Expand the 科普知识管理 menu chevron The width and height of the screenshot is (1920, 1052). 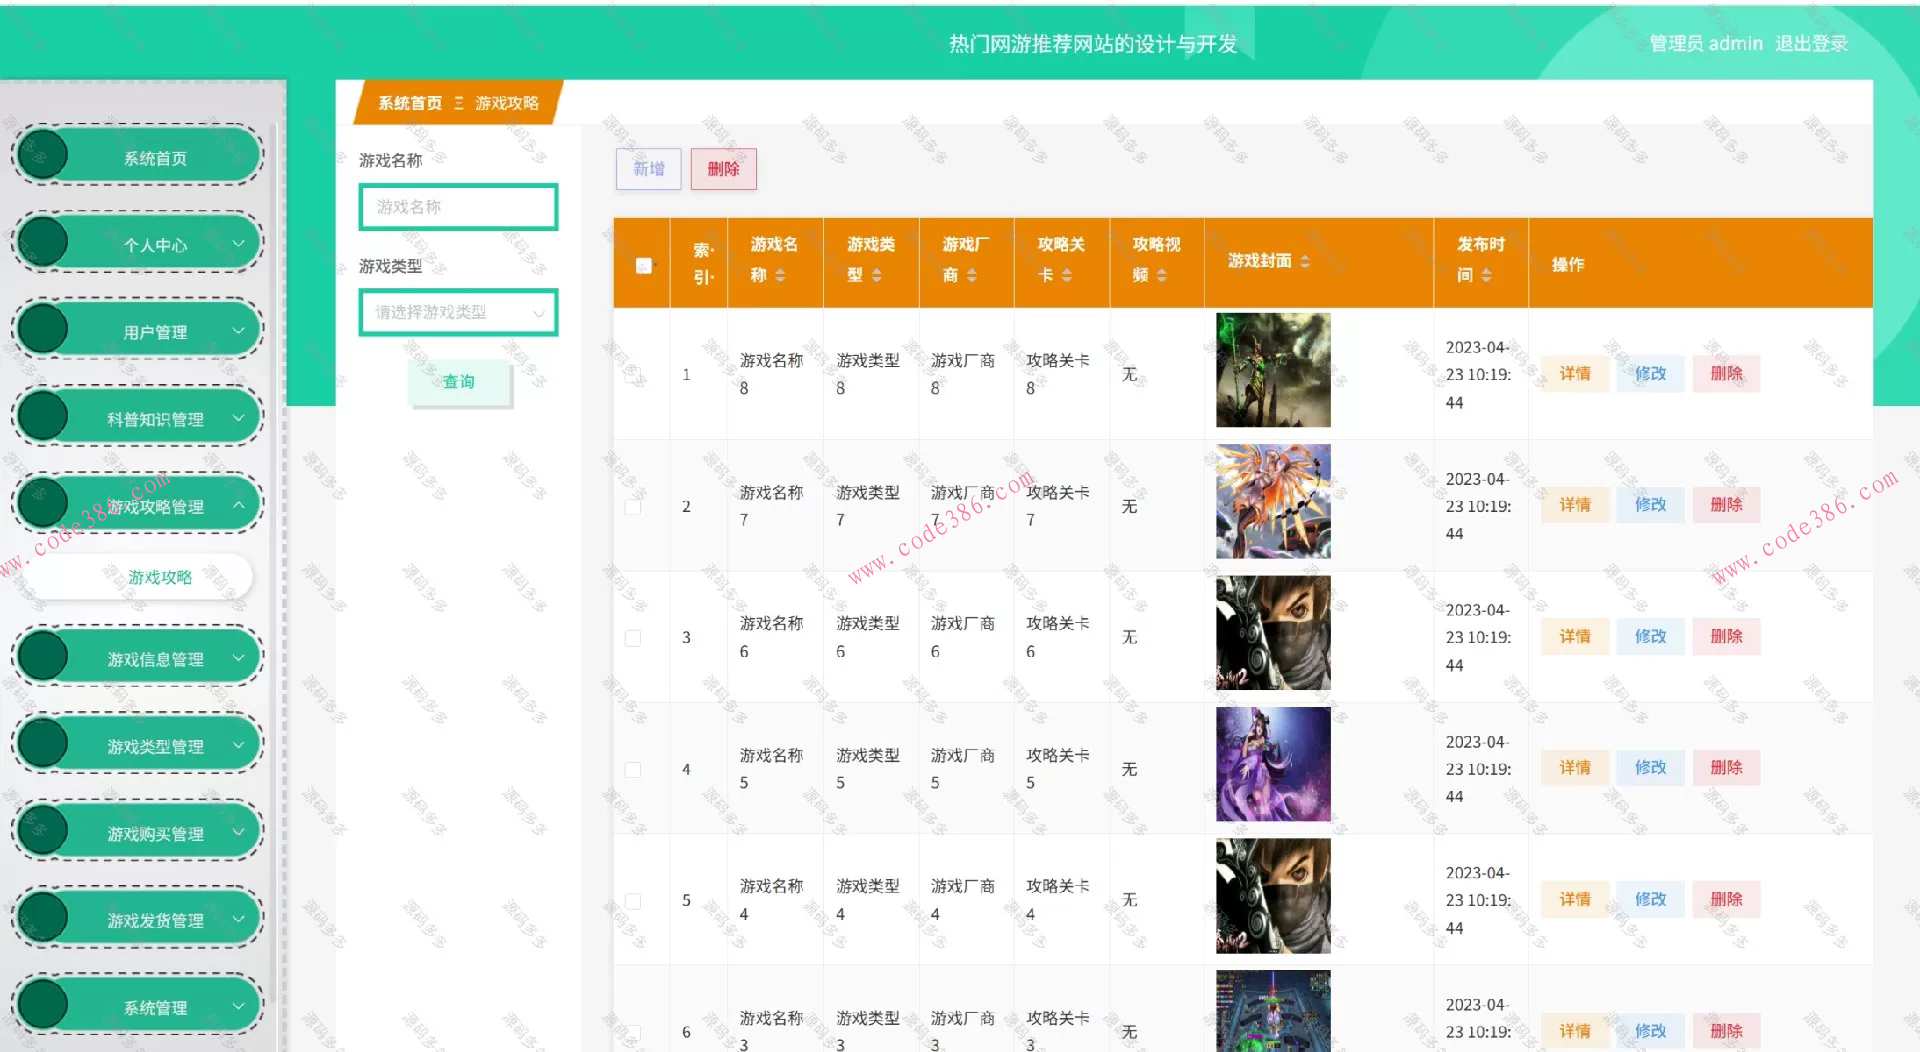238,417
